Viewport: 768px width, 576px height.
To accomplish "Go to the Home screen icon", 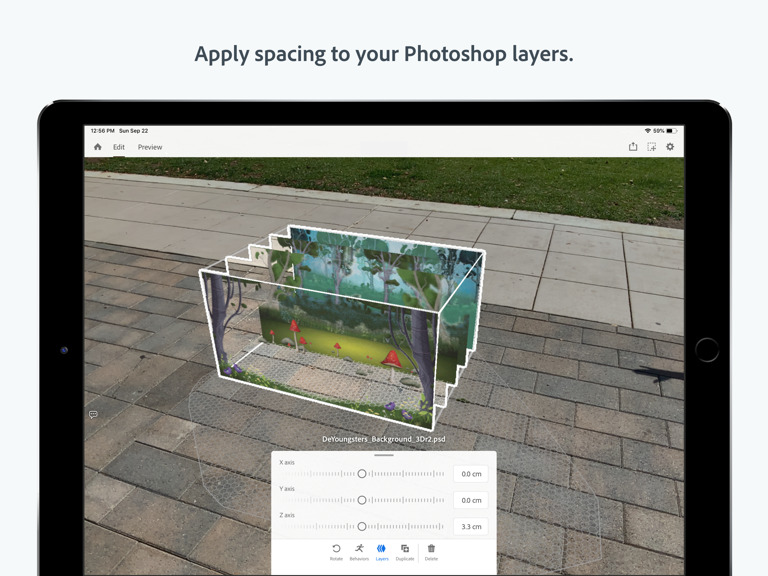I will tap(98, 147).
